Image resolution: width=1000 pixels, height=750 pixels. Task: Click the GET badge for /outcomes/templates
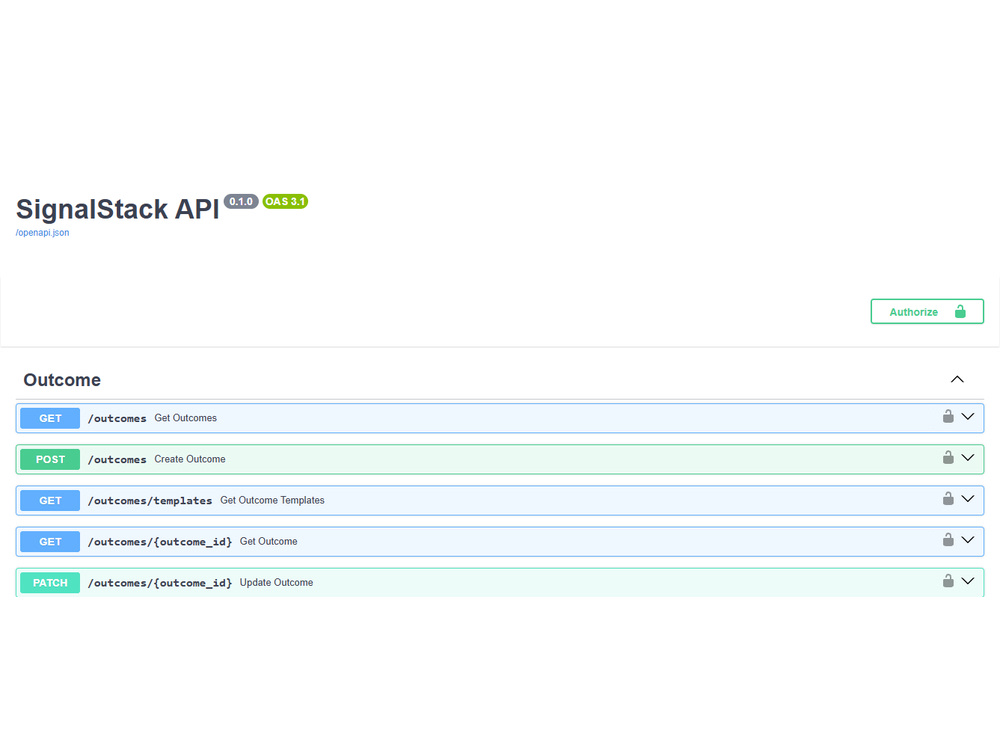click(x=50, y=501)
